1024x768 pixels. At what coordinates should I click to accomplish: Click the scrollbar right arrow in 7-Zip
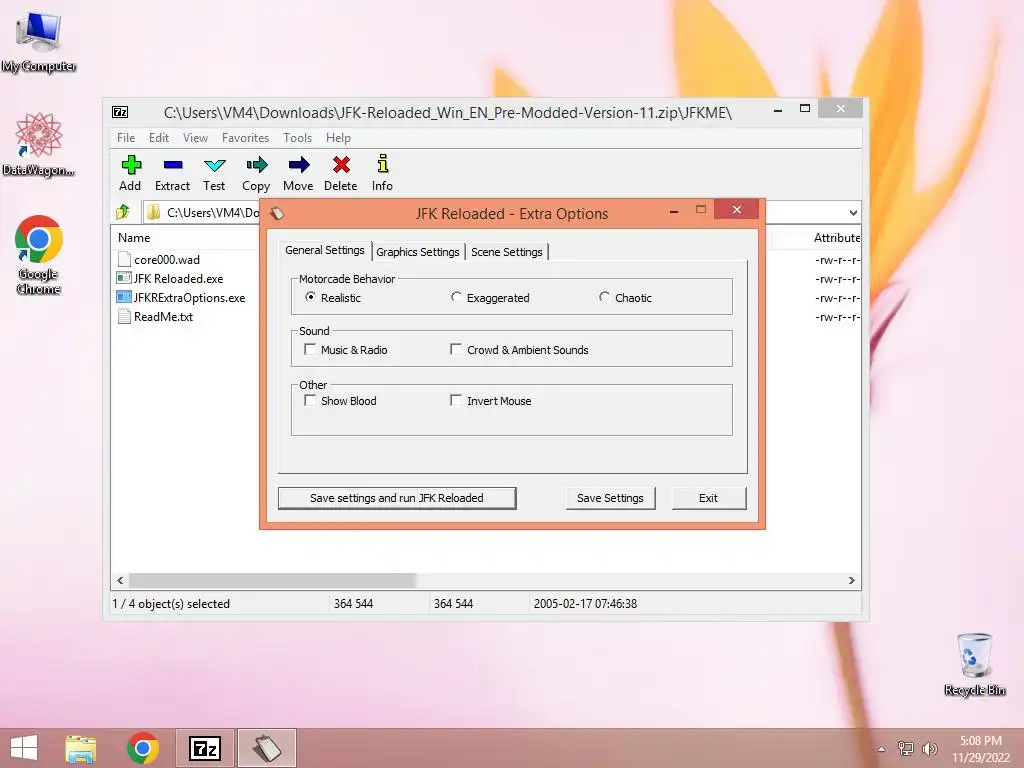coord(851,581)
